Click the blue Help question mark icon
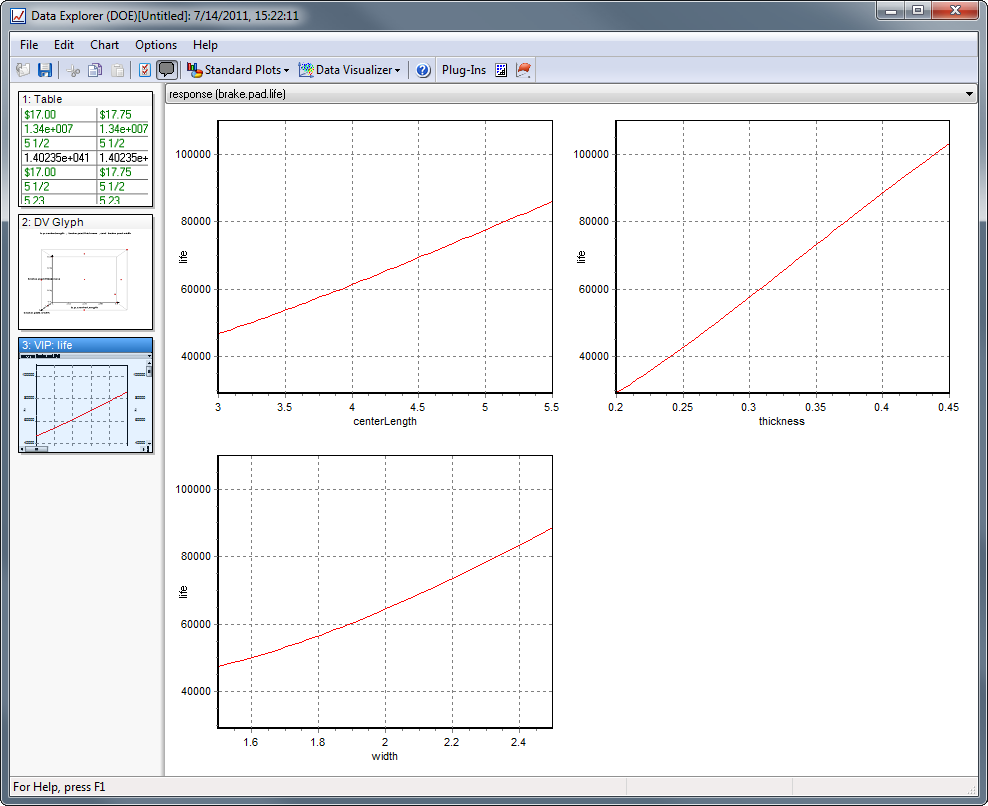 (x=423, y=70)
